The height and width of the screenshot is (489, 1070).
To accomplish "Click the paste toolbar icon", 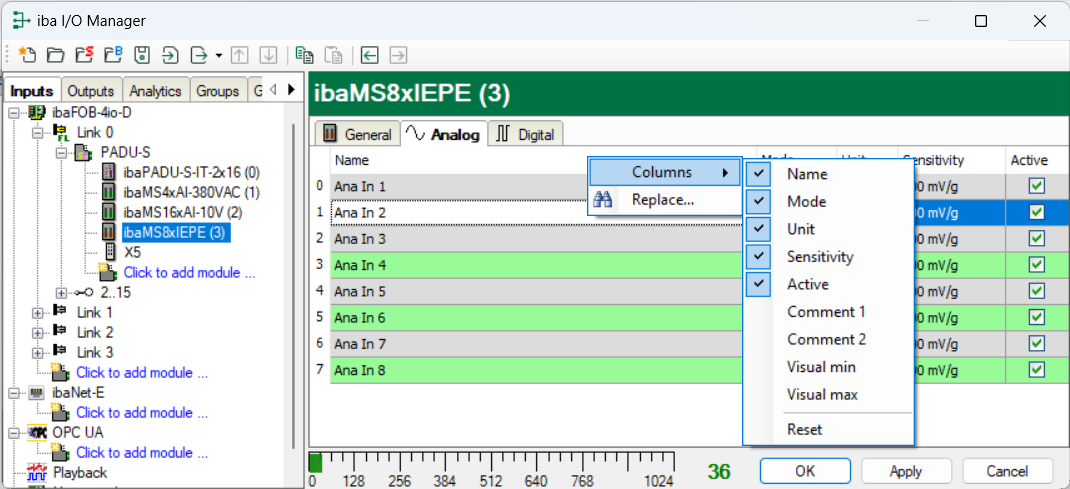I will click(333, 55).
